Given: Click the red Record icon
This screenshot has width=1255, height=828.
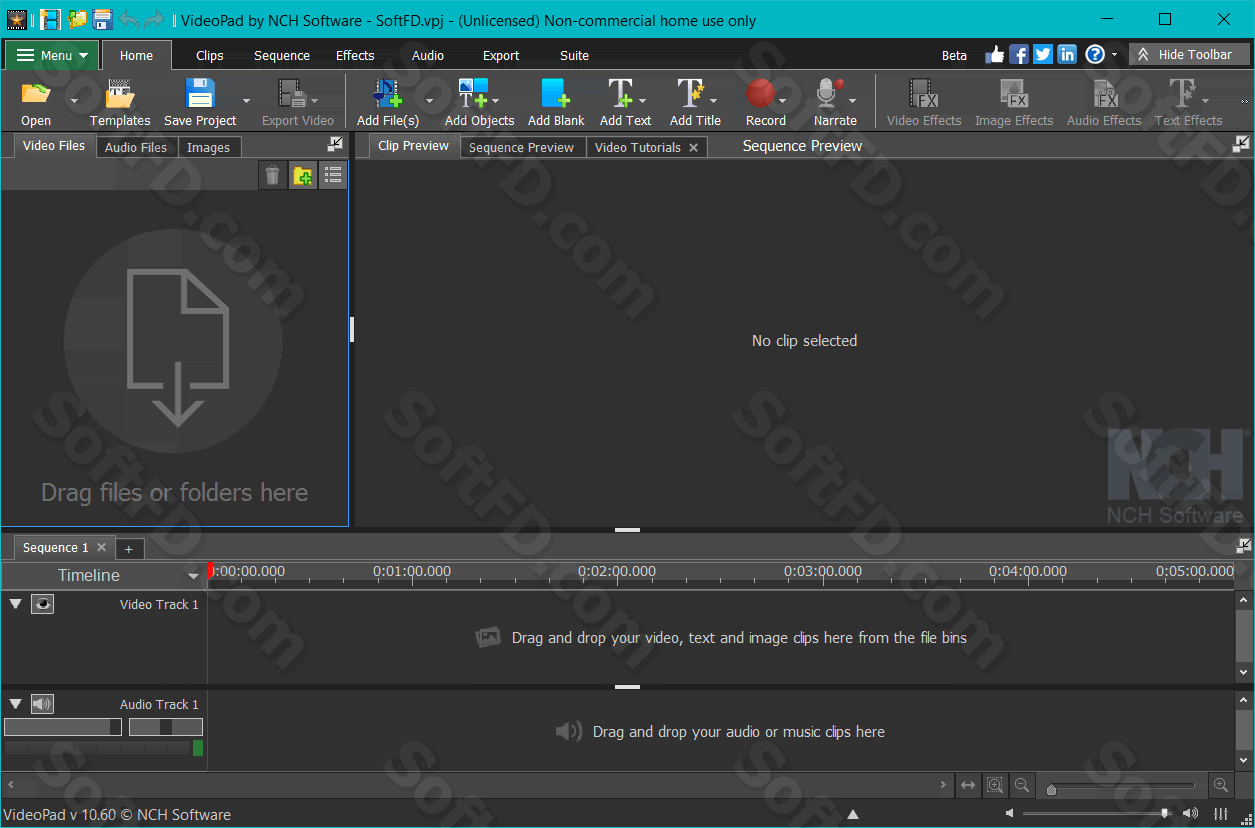Looking at the screenshot, I should (x=761, y=94).
